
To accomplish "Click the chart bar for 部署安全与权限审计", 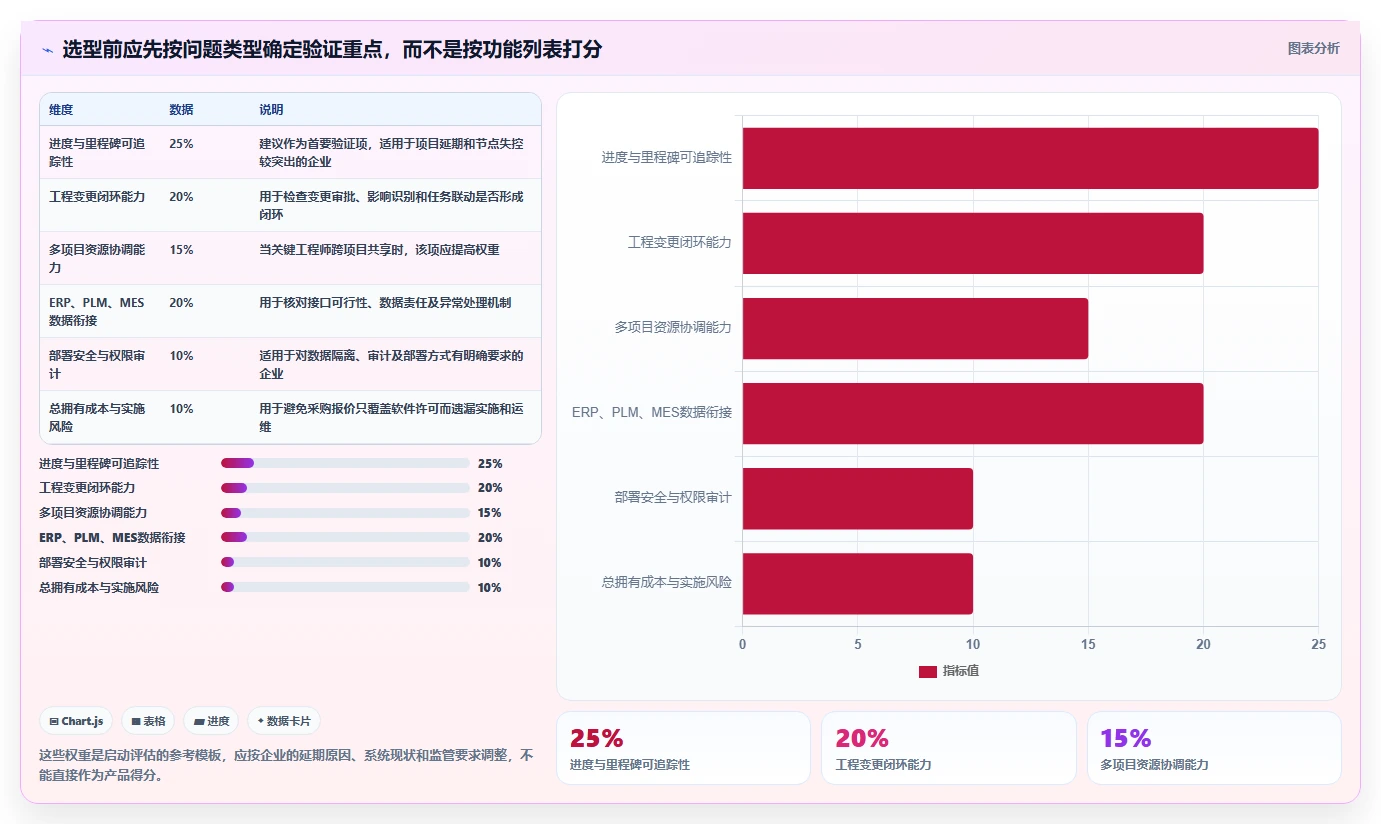I will (x=857, y=498).
